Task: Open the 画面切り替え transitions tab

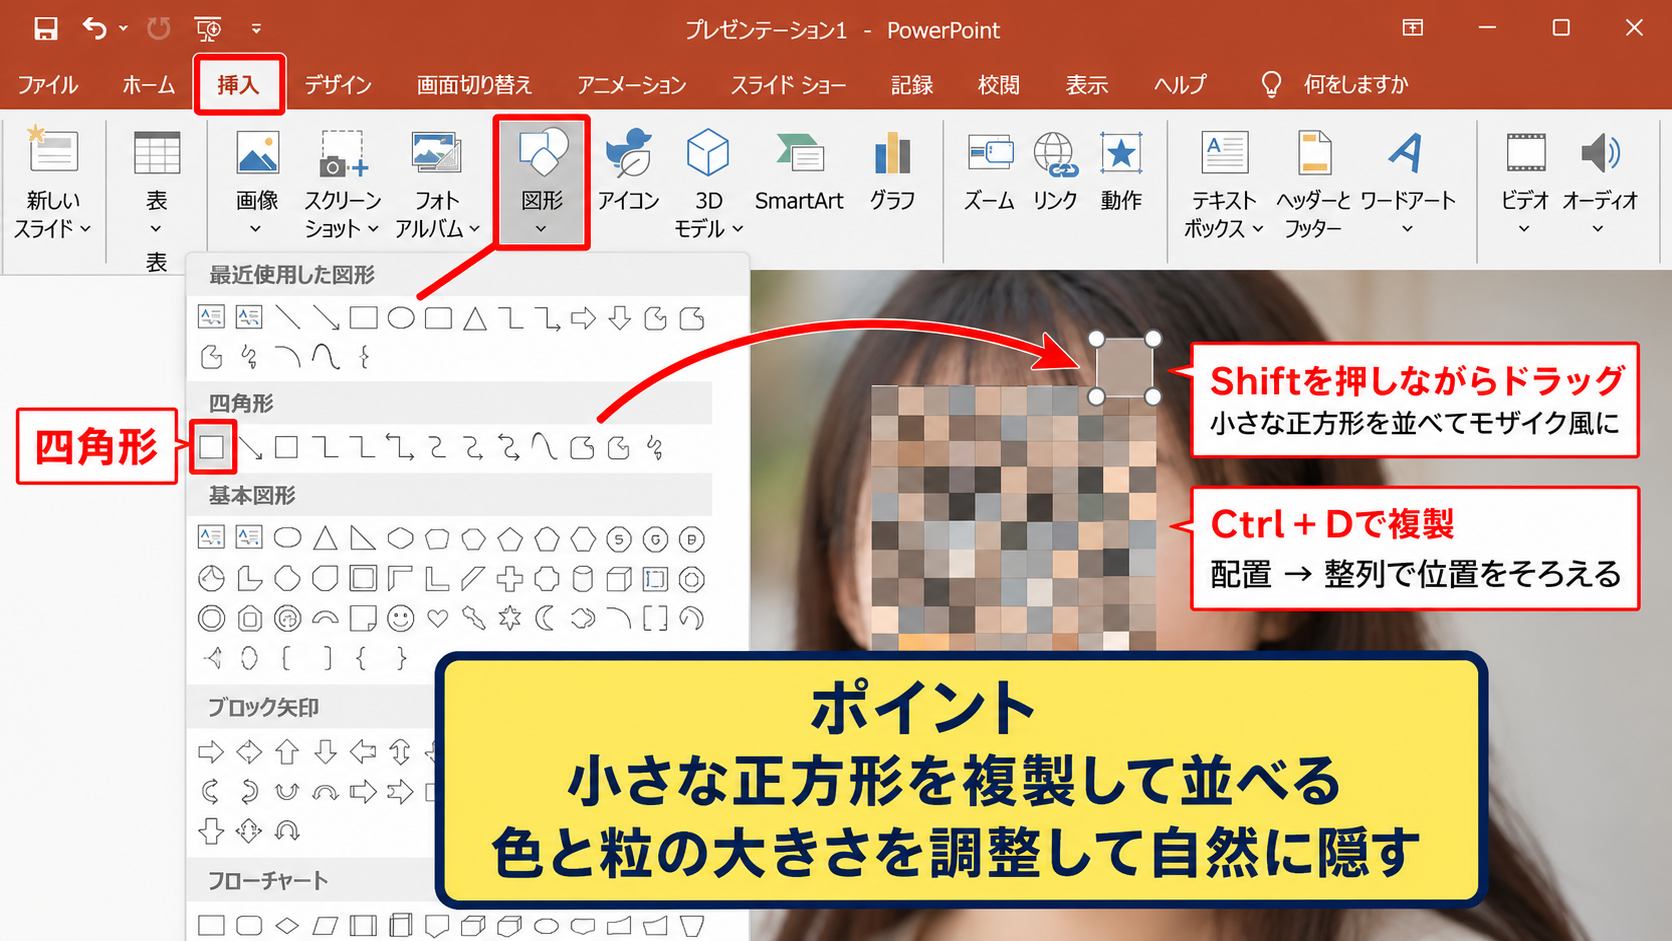Action: pyautogui.click(x=474, y=85)
